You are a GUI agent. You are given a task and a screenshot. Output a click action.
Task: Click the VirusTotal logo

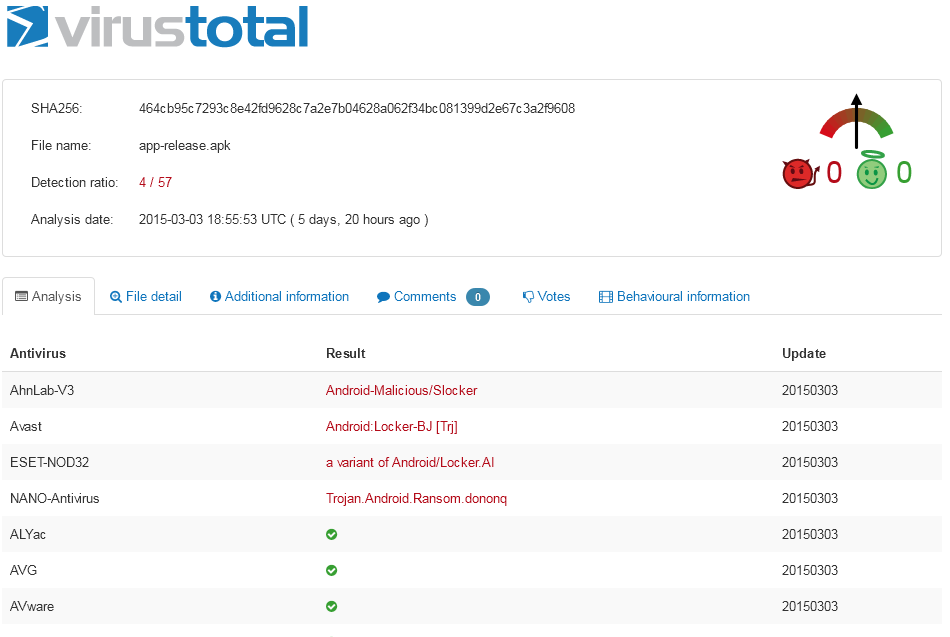tap(158, 27)
